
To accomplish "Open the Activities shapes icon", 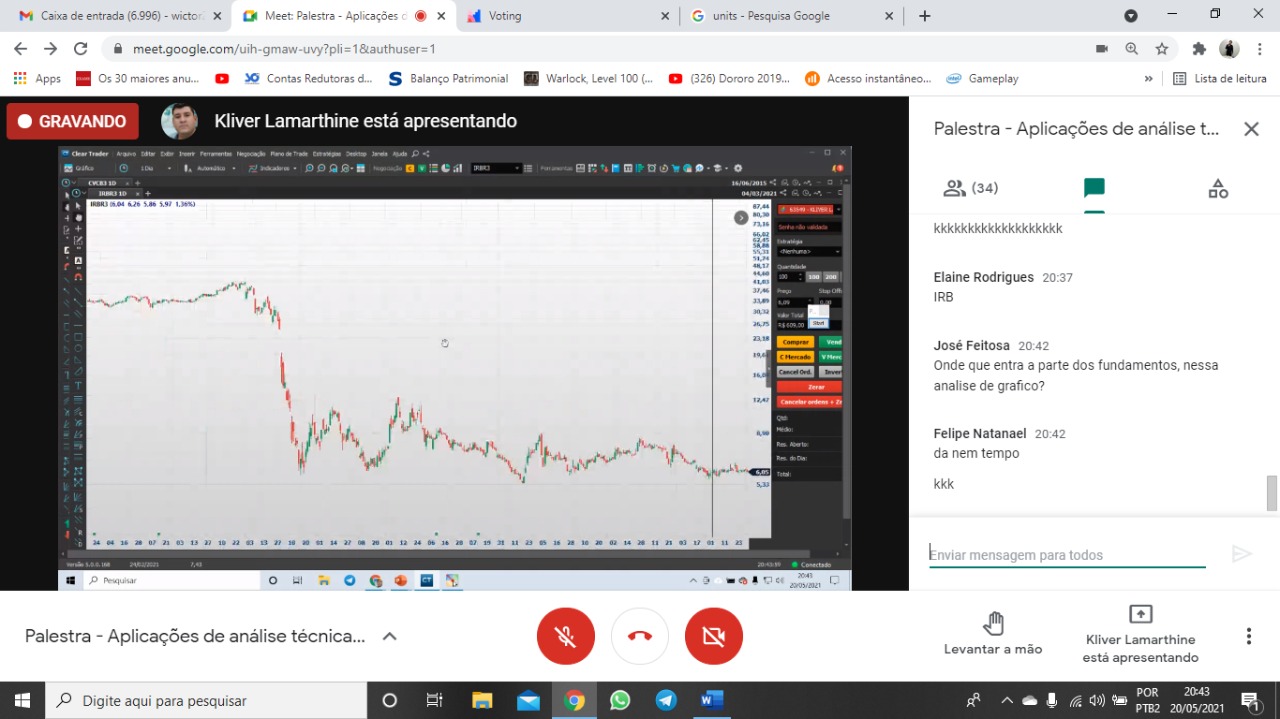I will (x=1217, y=188).
